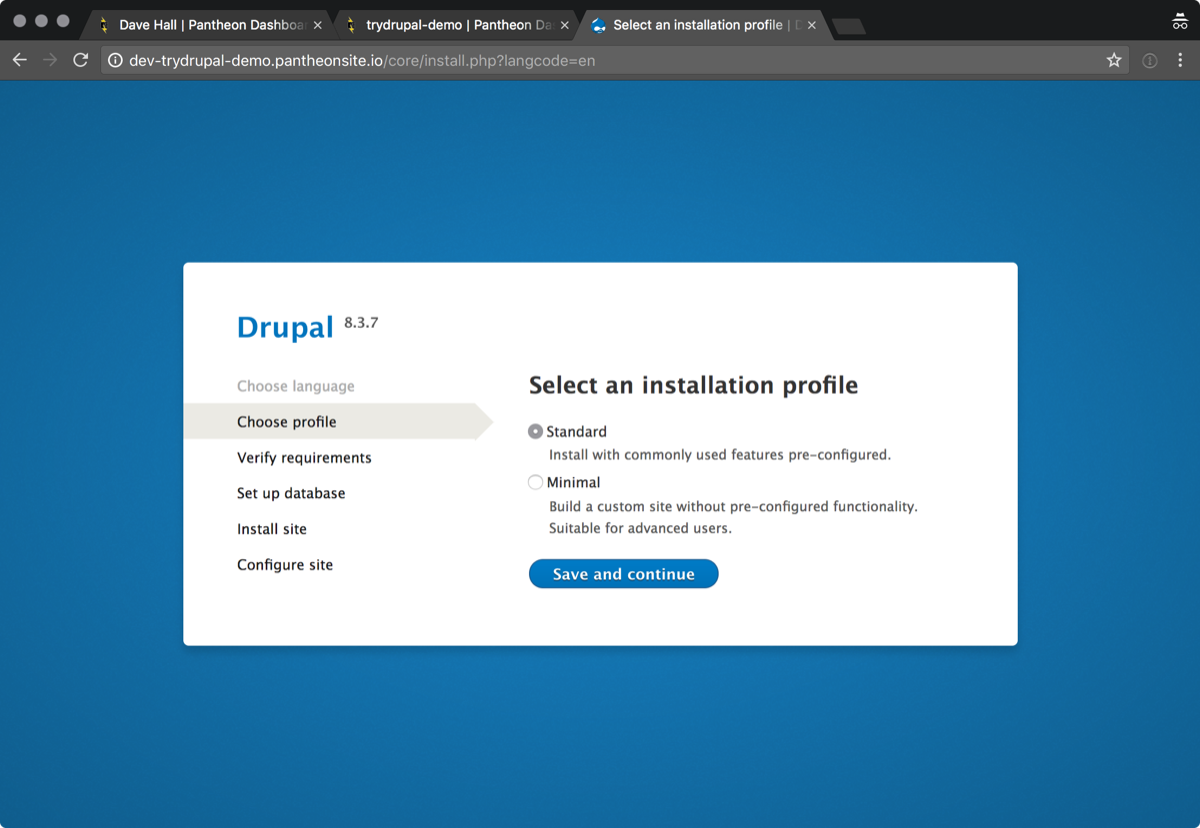The height and width of the screenshot is (828, 1200).
Task: Click the macOS zoom window button
Action: (64, 21)
